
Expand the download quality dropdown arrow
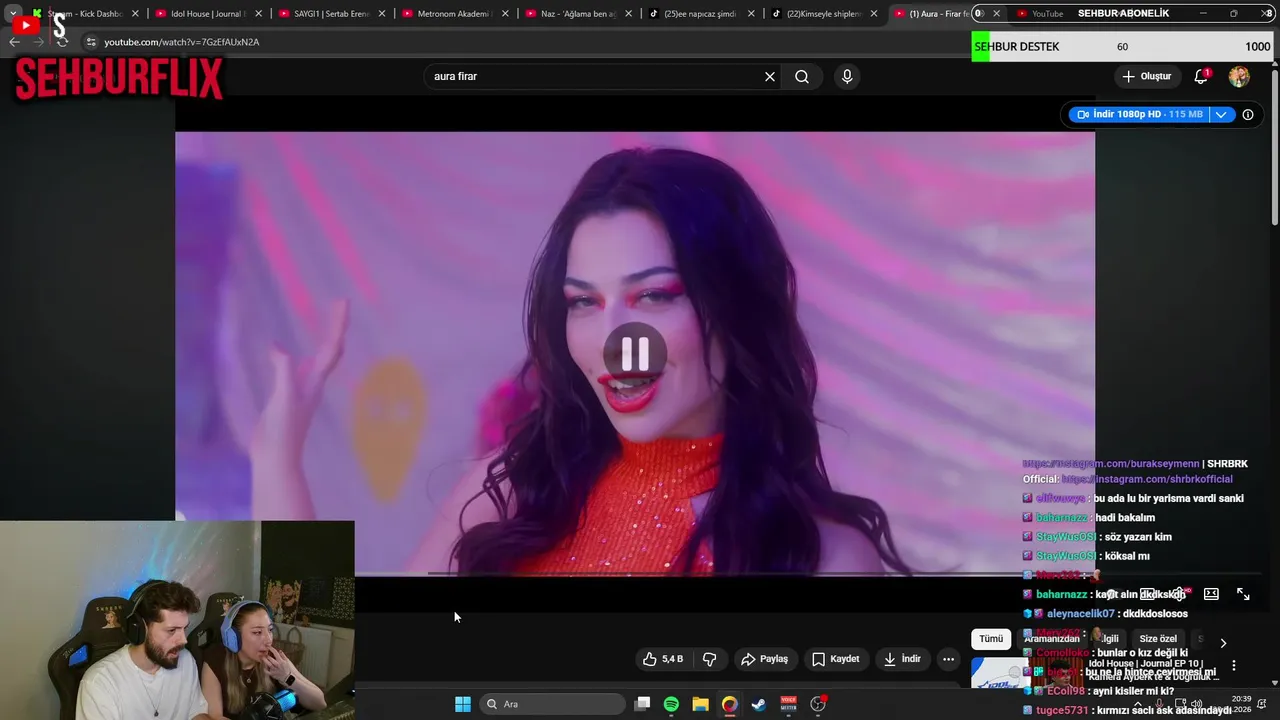[x=1221, y=114]
